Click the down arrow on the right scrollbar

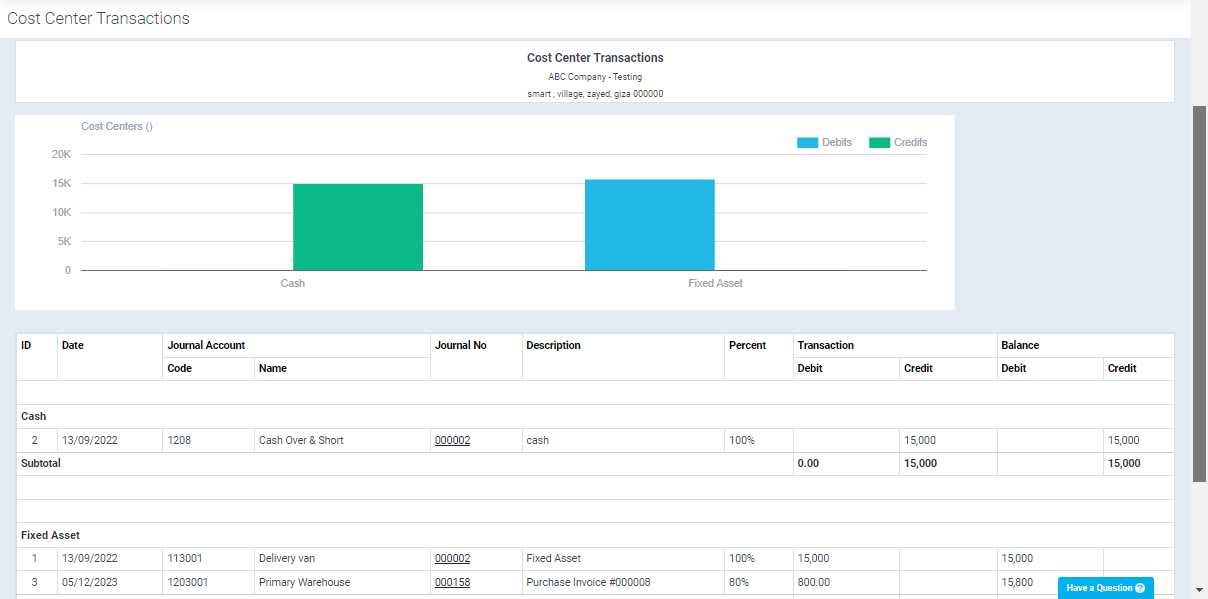[1199, 592]
